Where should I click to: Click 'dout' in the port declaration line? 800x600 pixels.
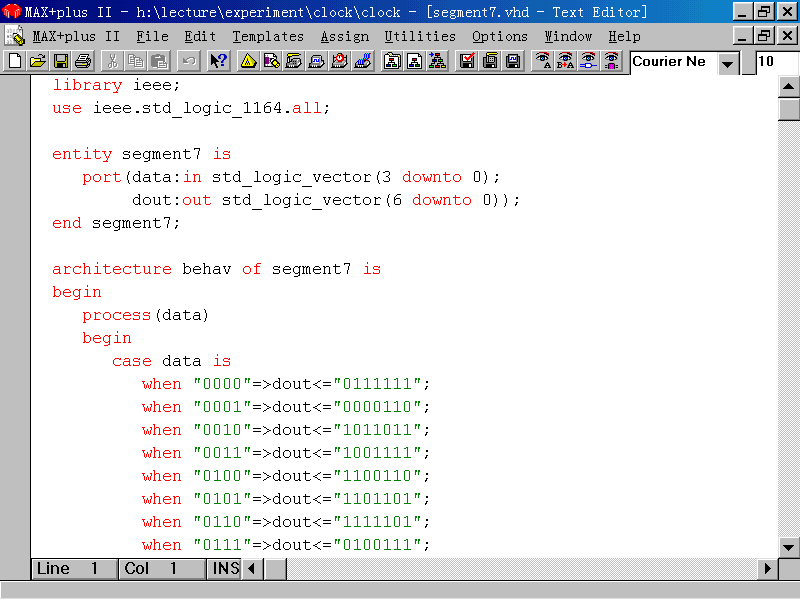pyautogui.click(x=152, y=200)
